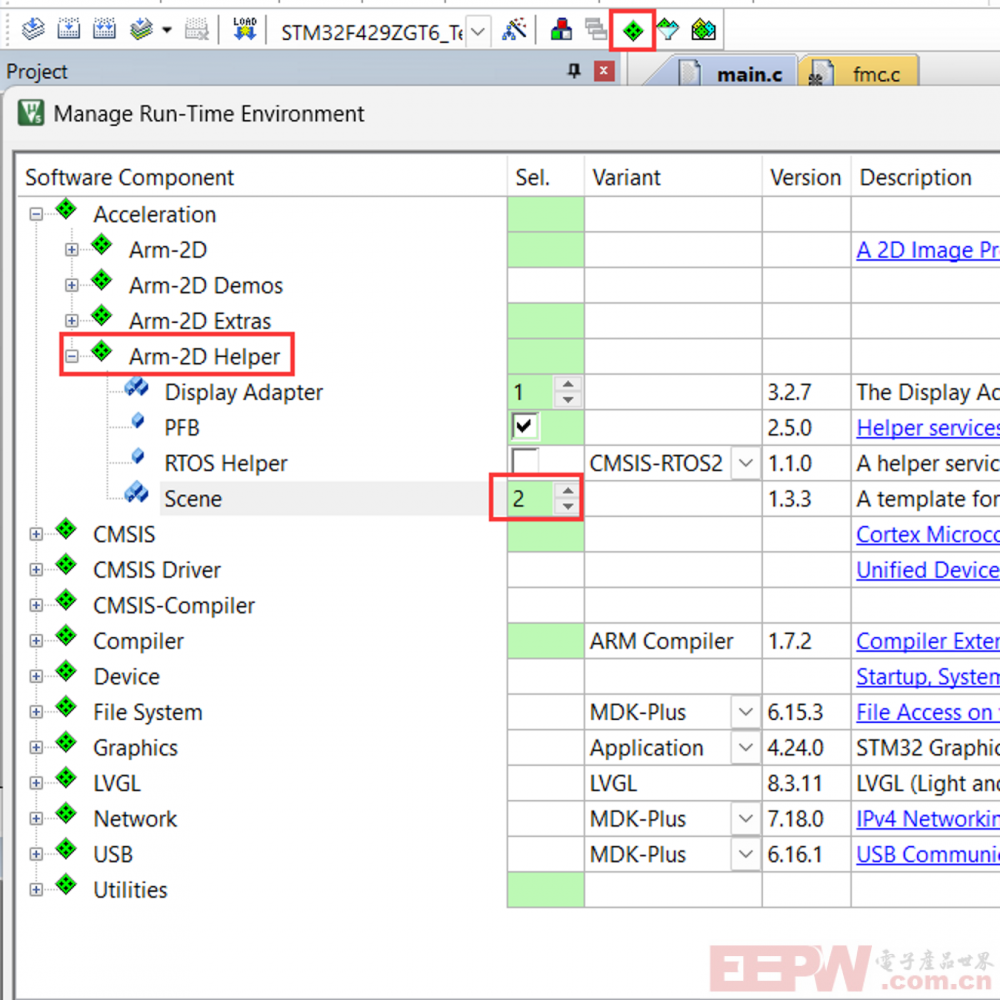Click the Rebuild all target files icon
This screenshot has width=1000, height=1000.
pyautogui.click(x=104, y=29)
